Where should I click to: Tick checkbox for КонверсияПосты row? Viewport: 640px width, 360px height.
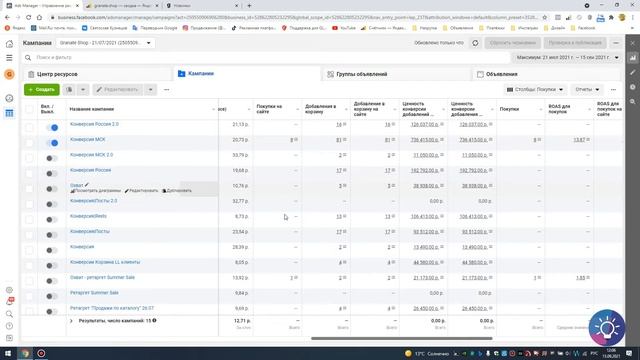pyautogui.click(x=29, y=235)
